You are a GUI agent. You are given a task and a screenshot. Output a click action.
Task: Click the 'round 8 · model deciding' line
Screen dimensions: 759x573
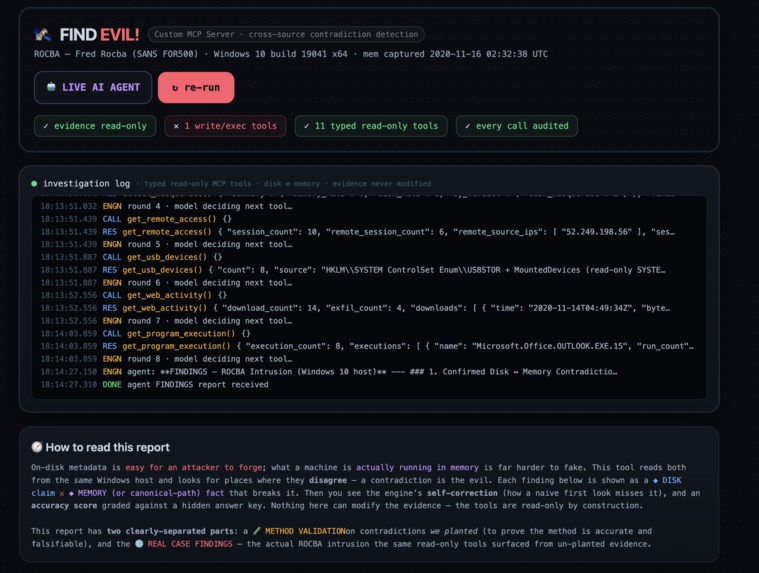pos(166,359)
